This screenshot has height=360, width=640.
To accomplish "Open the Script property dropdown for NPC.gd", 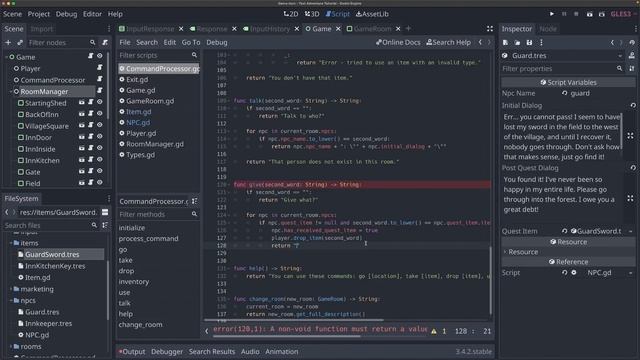I will pyautogui.click(x=631, y=273).
